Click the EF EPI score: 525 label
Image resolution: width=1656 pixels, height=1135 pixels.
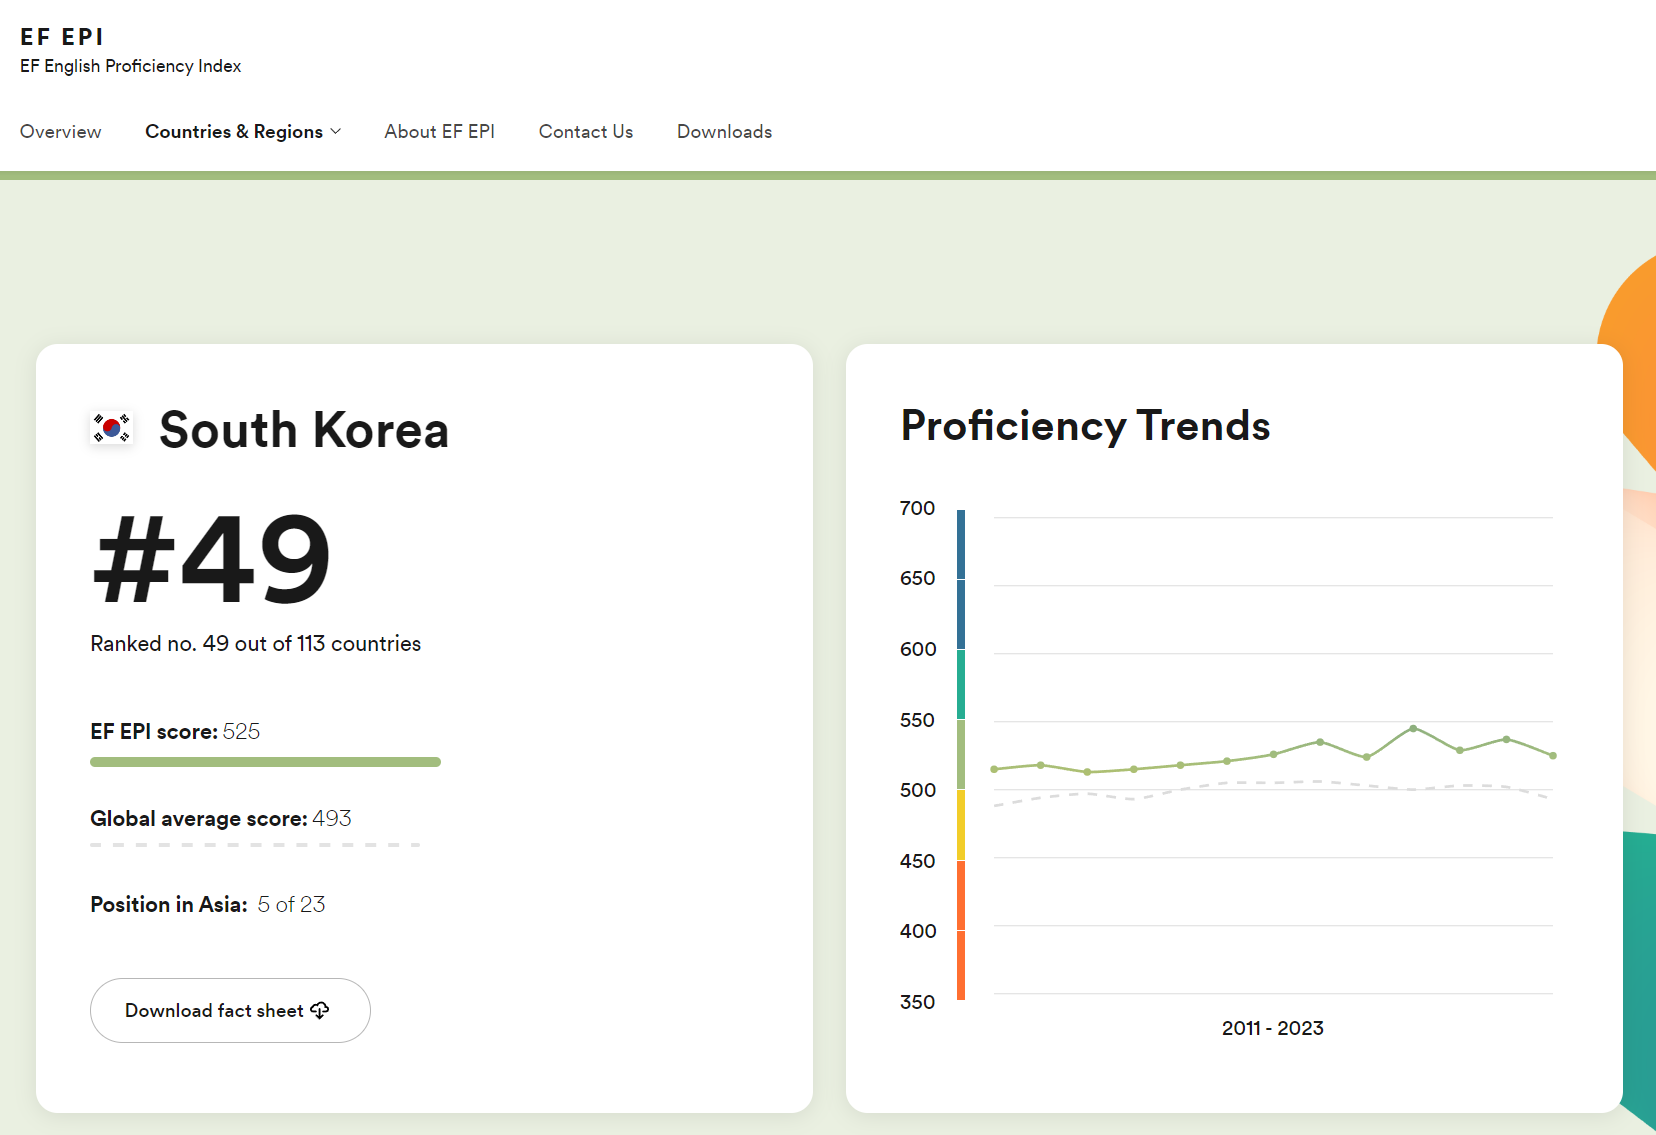tap(175, 732)
